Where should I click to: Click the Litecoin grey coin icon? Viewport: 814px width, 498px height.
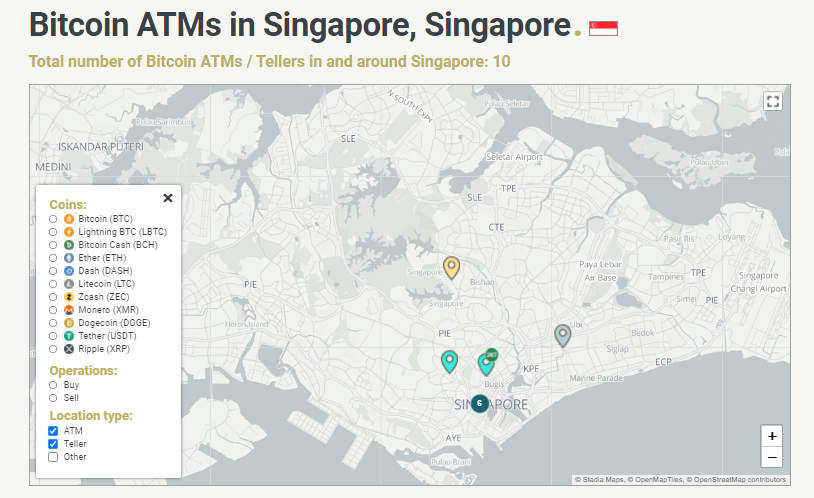tap(69, 284)
